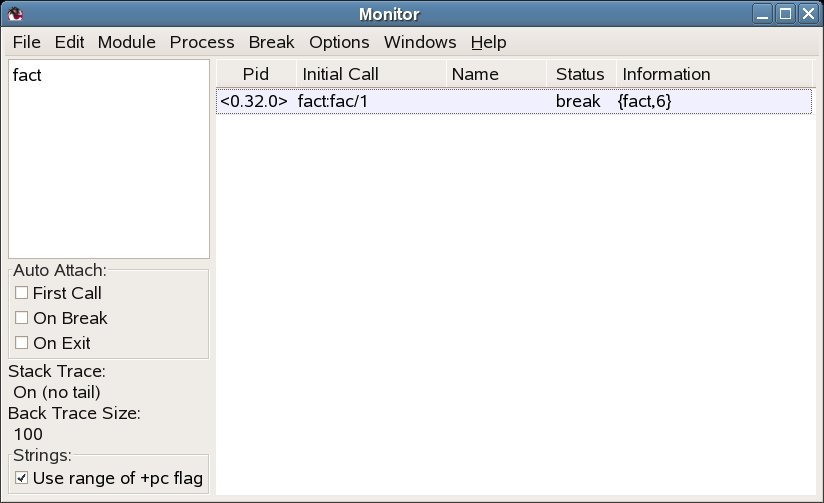Image resolution: width=824 pixels, height=503 pixels.
Task: Maximize the Monitor window
Action: click(x=786, y=14)
